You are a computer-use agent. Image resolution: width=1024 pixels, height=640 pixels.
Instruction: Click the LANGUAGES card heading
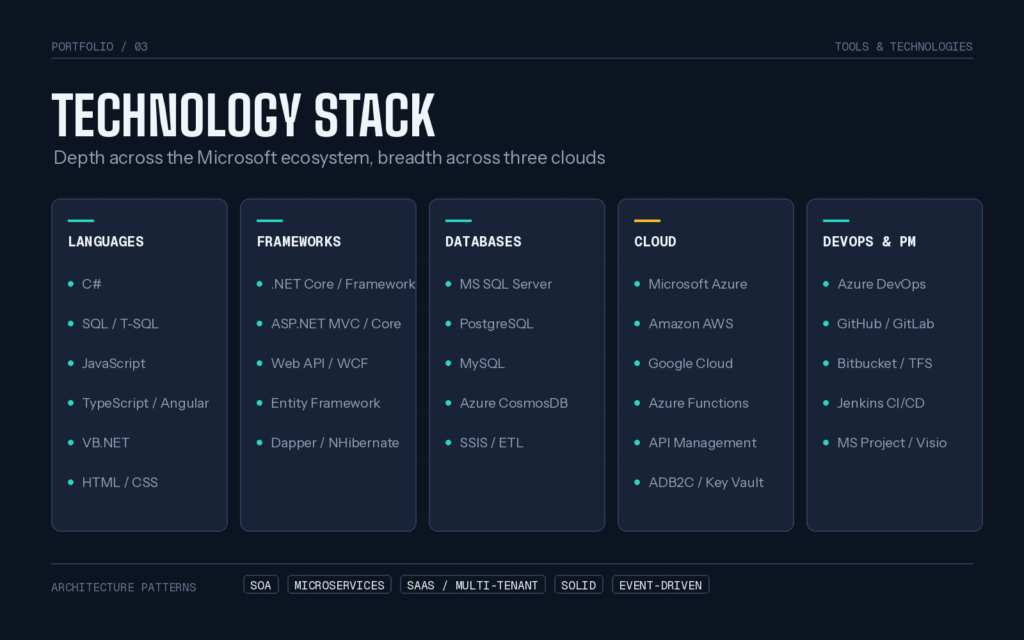[x=106, y=242]
